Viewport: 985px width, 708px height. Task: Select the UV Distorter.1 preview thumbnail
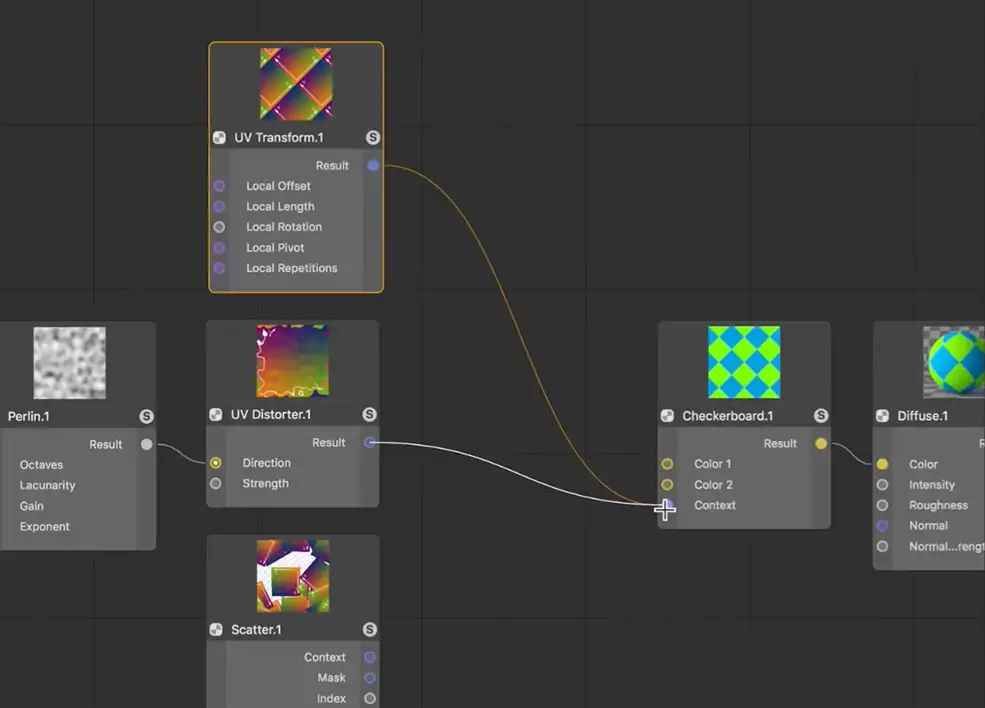coord(293,361)
